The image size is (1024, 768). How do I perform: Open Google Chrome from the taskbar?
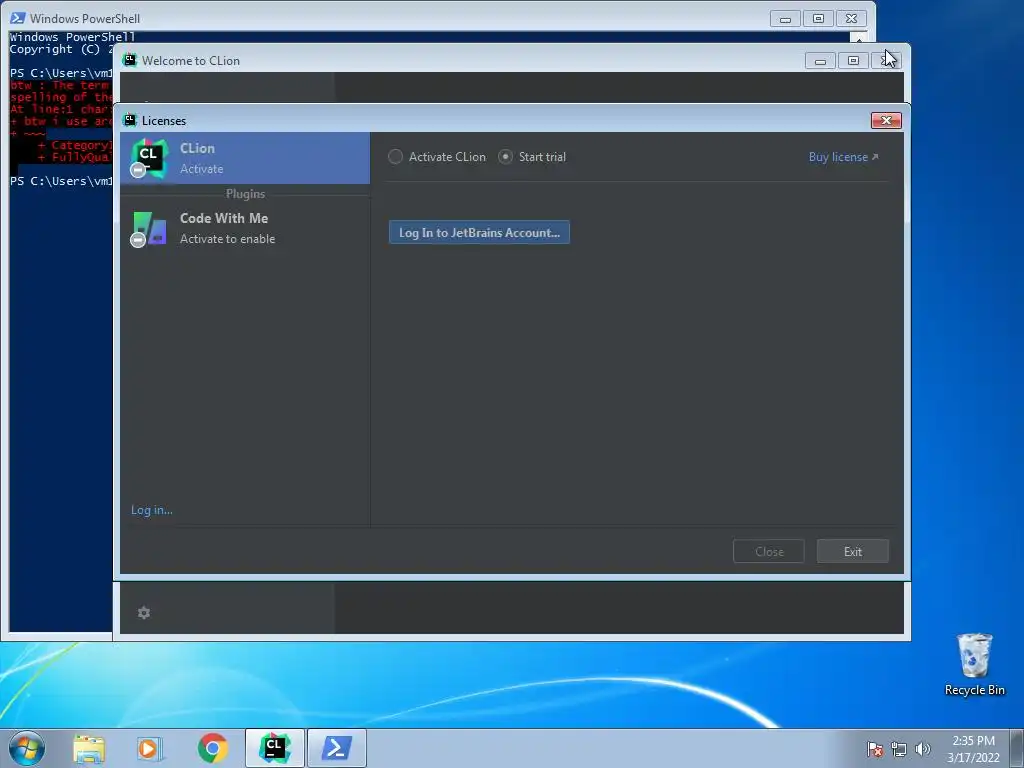(212, 748)
